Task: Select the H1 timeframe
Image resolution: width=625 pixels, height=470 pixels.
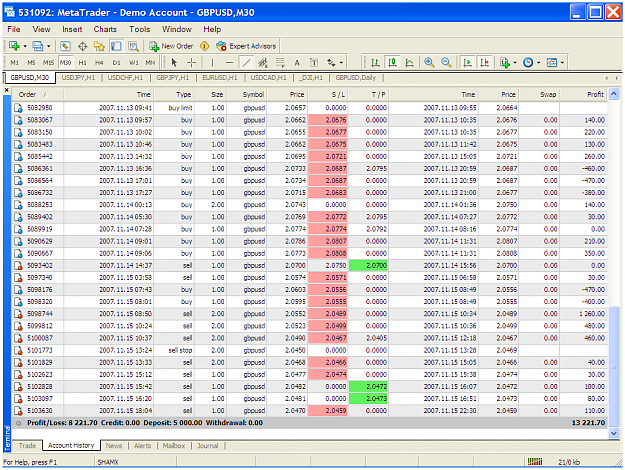Action: pyautogui.click(x=83, y=63)
